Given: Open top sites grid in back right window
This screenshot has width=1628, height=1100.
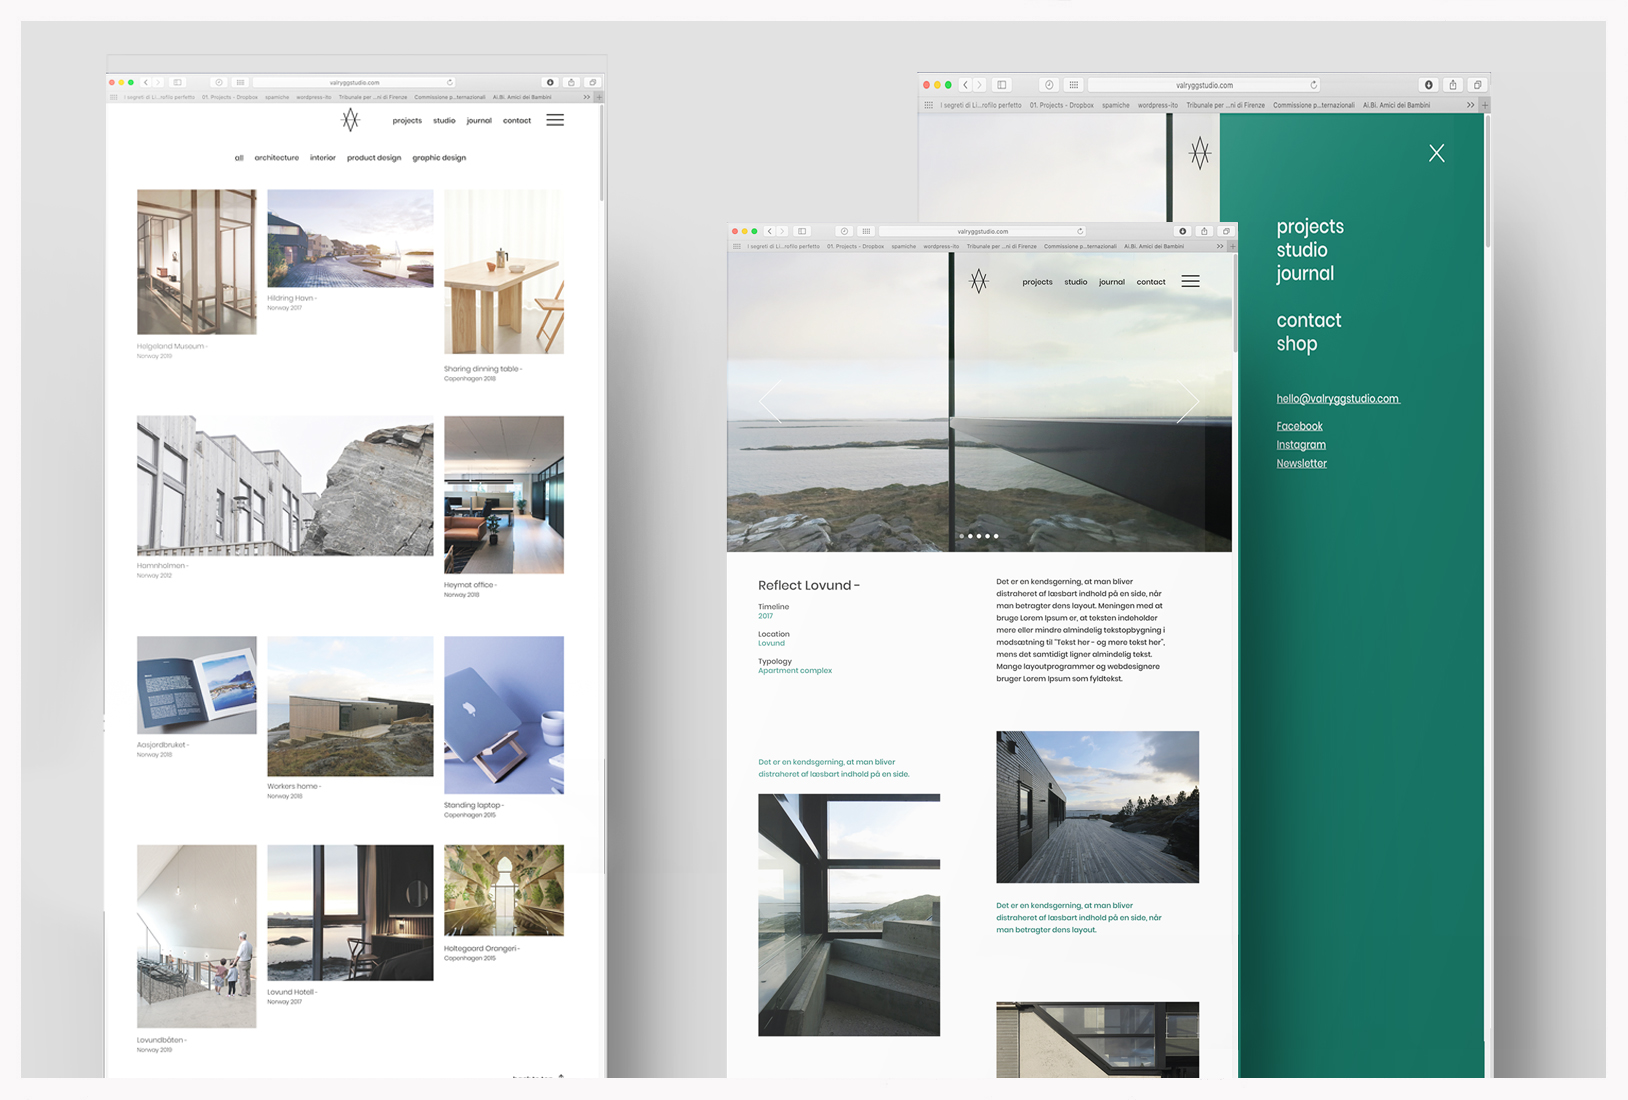Looking at the screenshot, I should [x=1073, y=85].
